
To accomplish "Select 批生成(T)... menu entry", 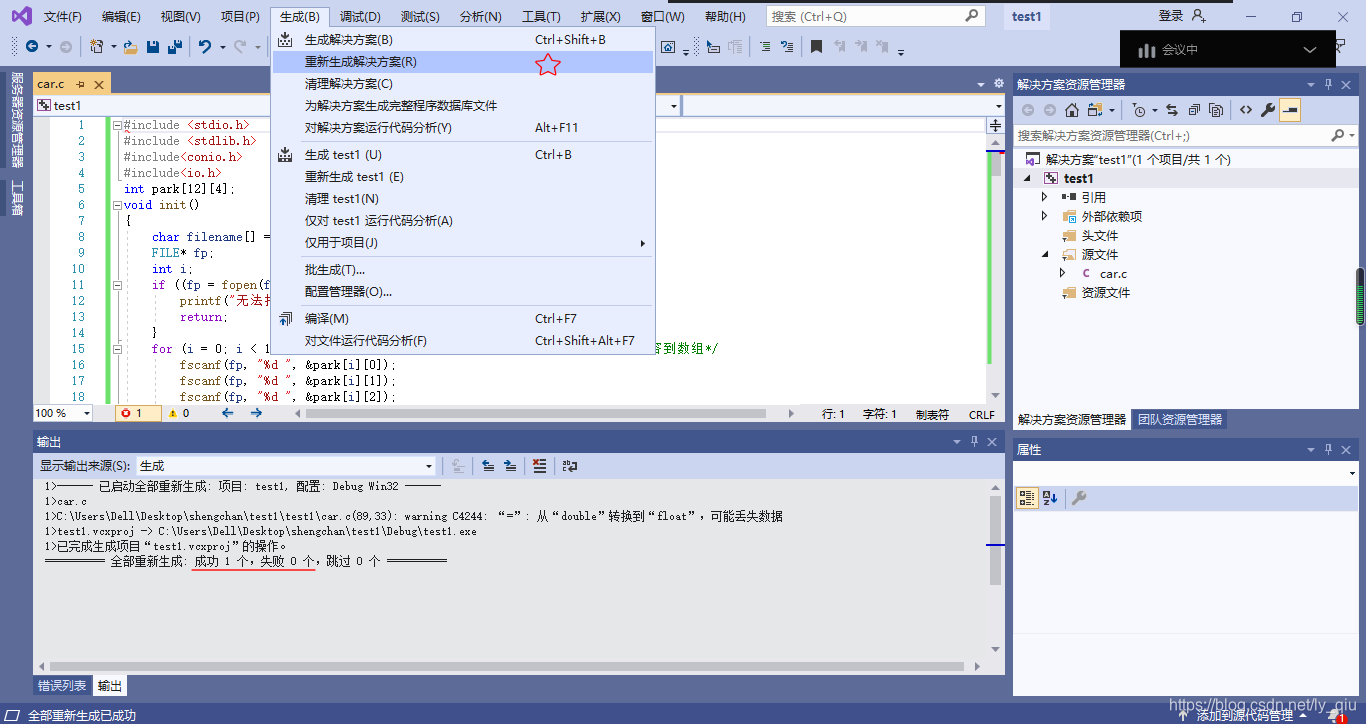I will 463,270.
